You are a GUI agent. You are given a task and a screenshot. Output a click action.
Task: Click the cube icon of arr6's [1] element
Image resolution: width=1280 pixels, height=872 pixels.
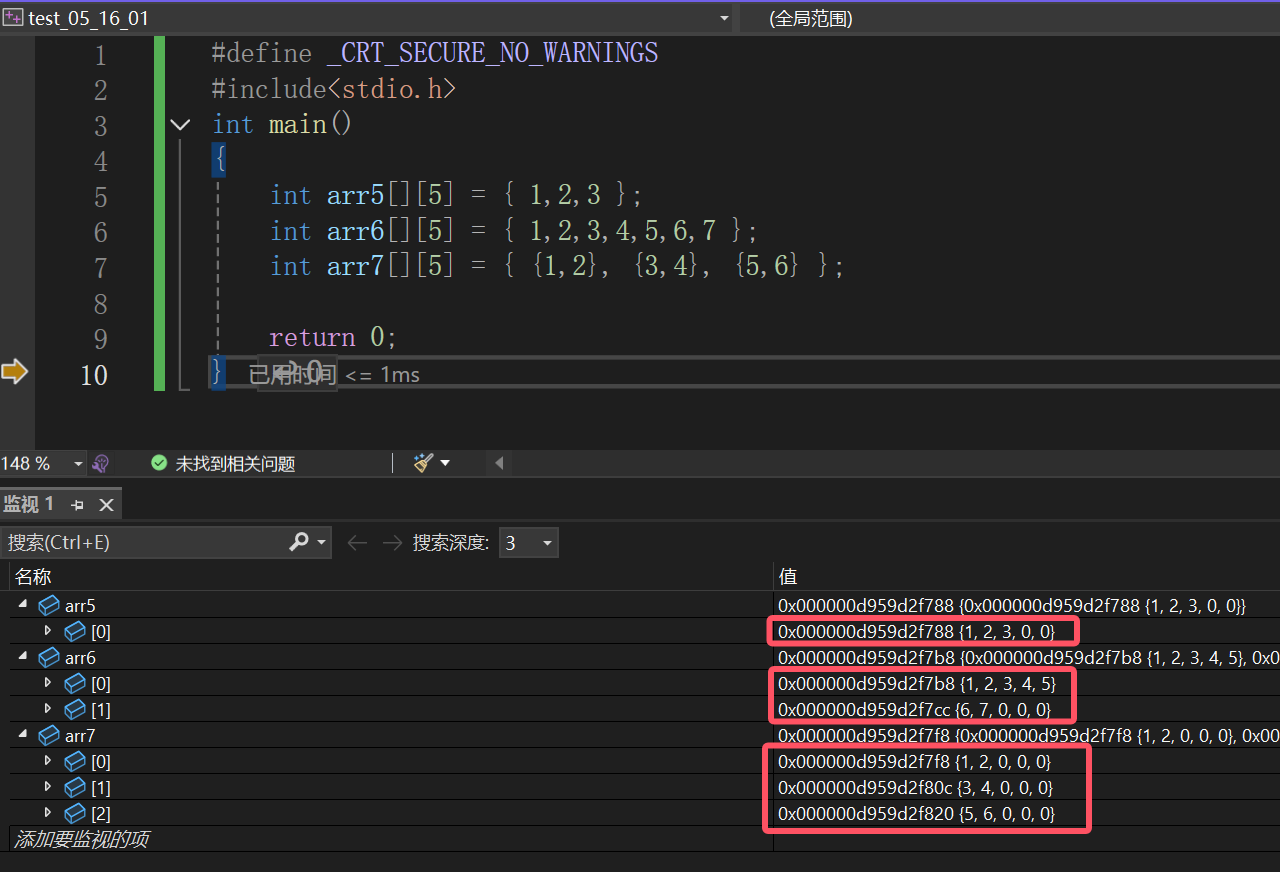(x=75, y=709)
